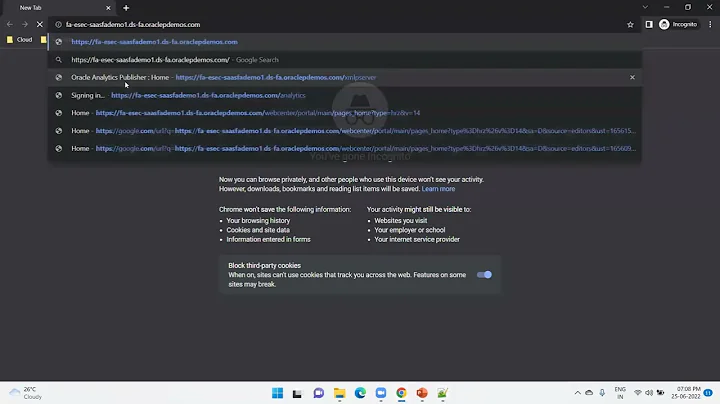Image resolution: width=720 pixels, height=404 pixels.
Task: Click the globe icon of Signing in suggestion
Action: (58, 95)
